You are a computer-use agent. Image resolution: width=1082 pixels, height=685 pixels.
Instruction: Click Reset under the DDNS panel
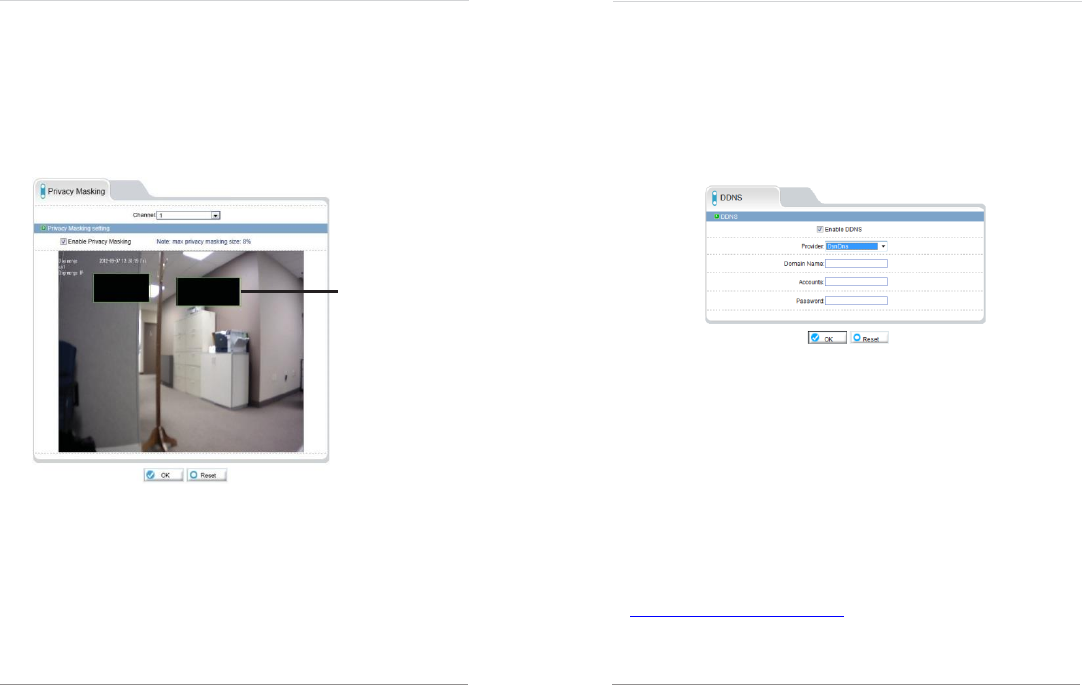pos(869,338)
